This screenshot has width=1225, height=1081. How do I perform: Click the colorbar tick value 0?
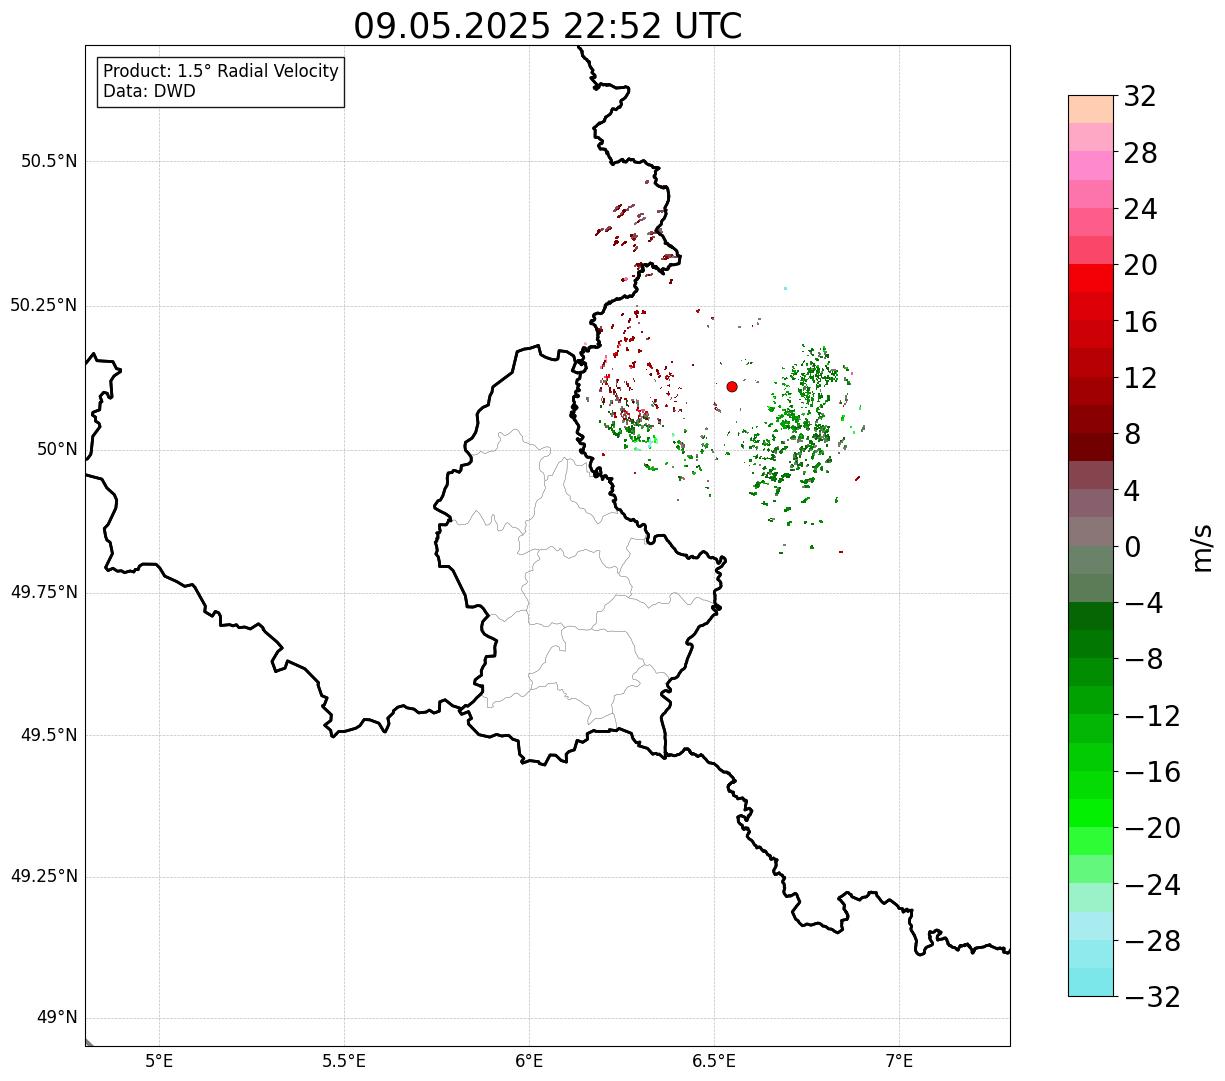(x=1132, y=547)
